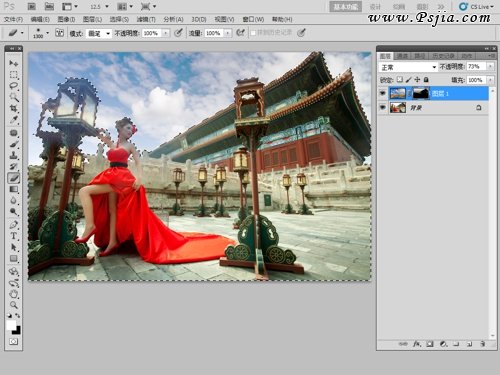The width and height of the screenshot is (500, 375).
Task: Toggle lock image pixels (brush icon)
Action: (409, 80)
